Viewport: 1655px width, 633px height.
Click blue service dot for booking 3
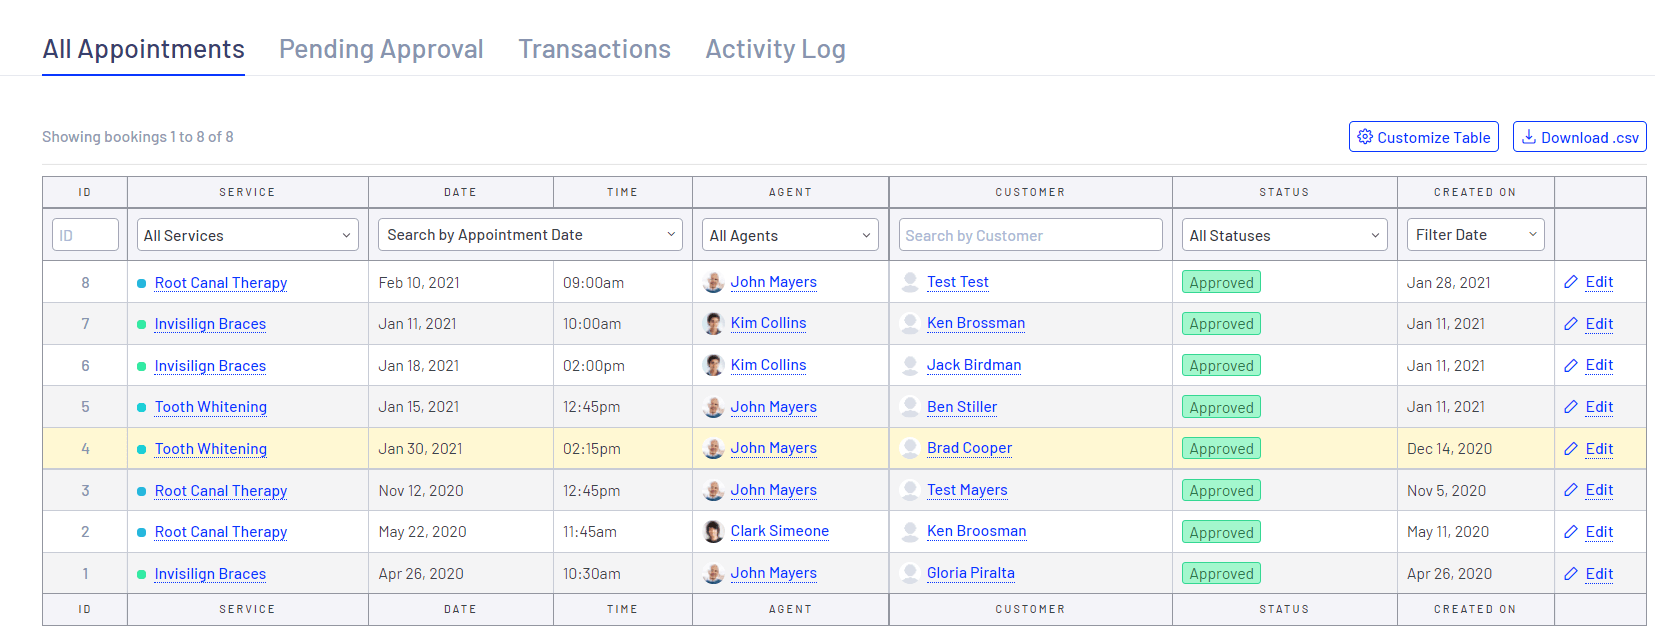[x=142, y=491]
